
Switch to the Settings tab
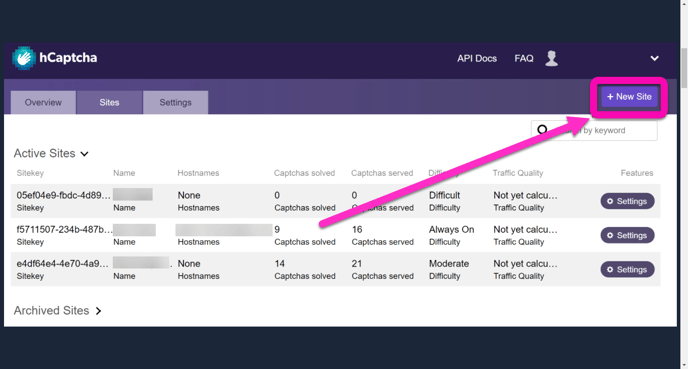(x=176, y=102)
